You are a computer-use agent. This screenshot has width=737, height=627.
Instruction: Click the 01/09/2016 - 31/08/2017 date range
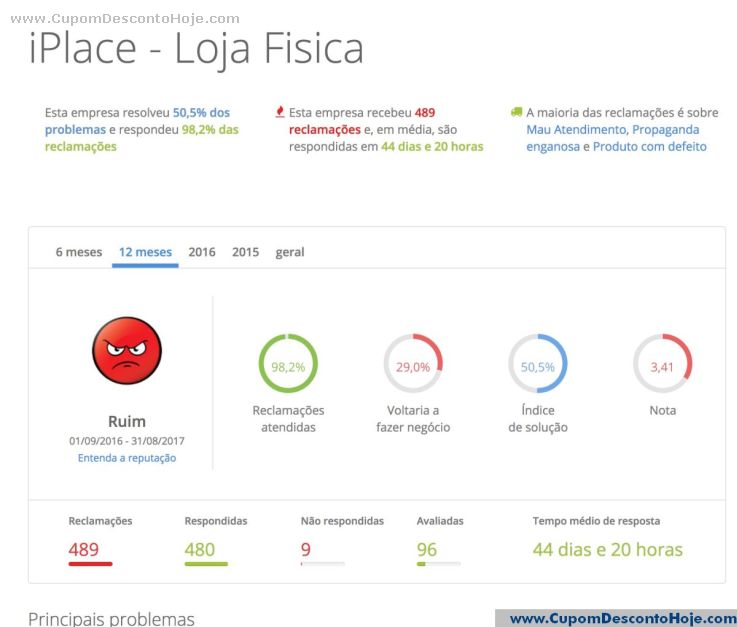127,441
